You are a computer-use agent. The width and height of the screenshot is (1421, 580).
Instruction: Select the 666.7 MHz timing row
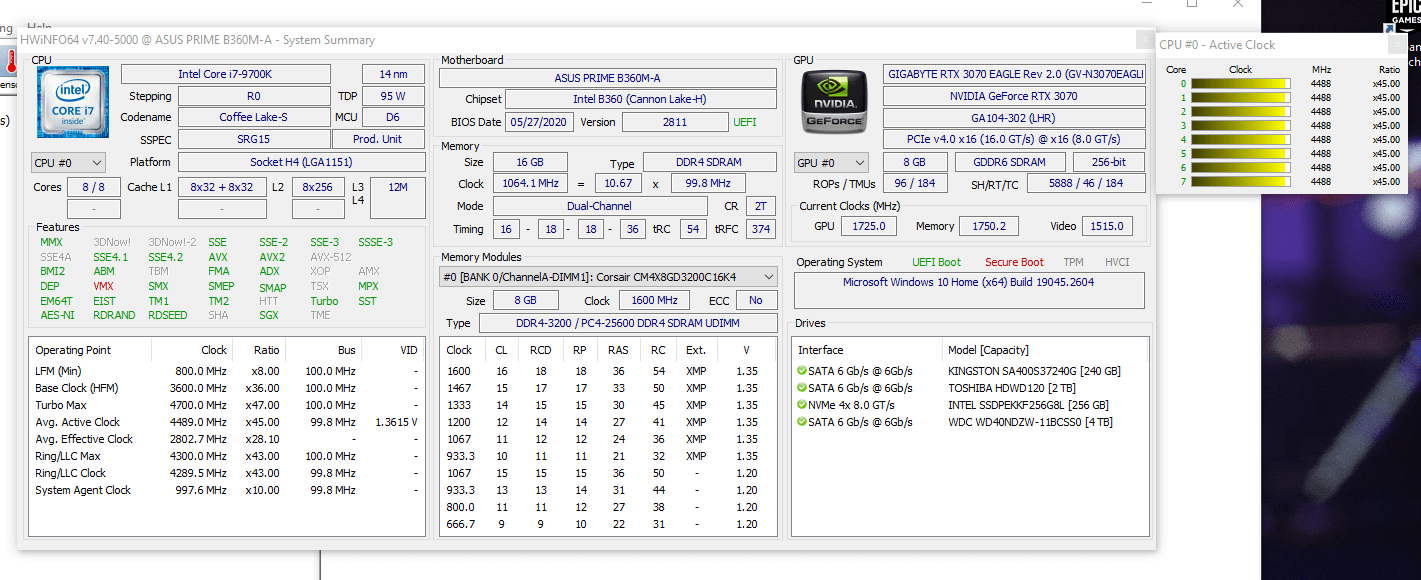[x=607, y=524]
